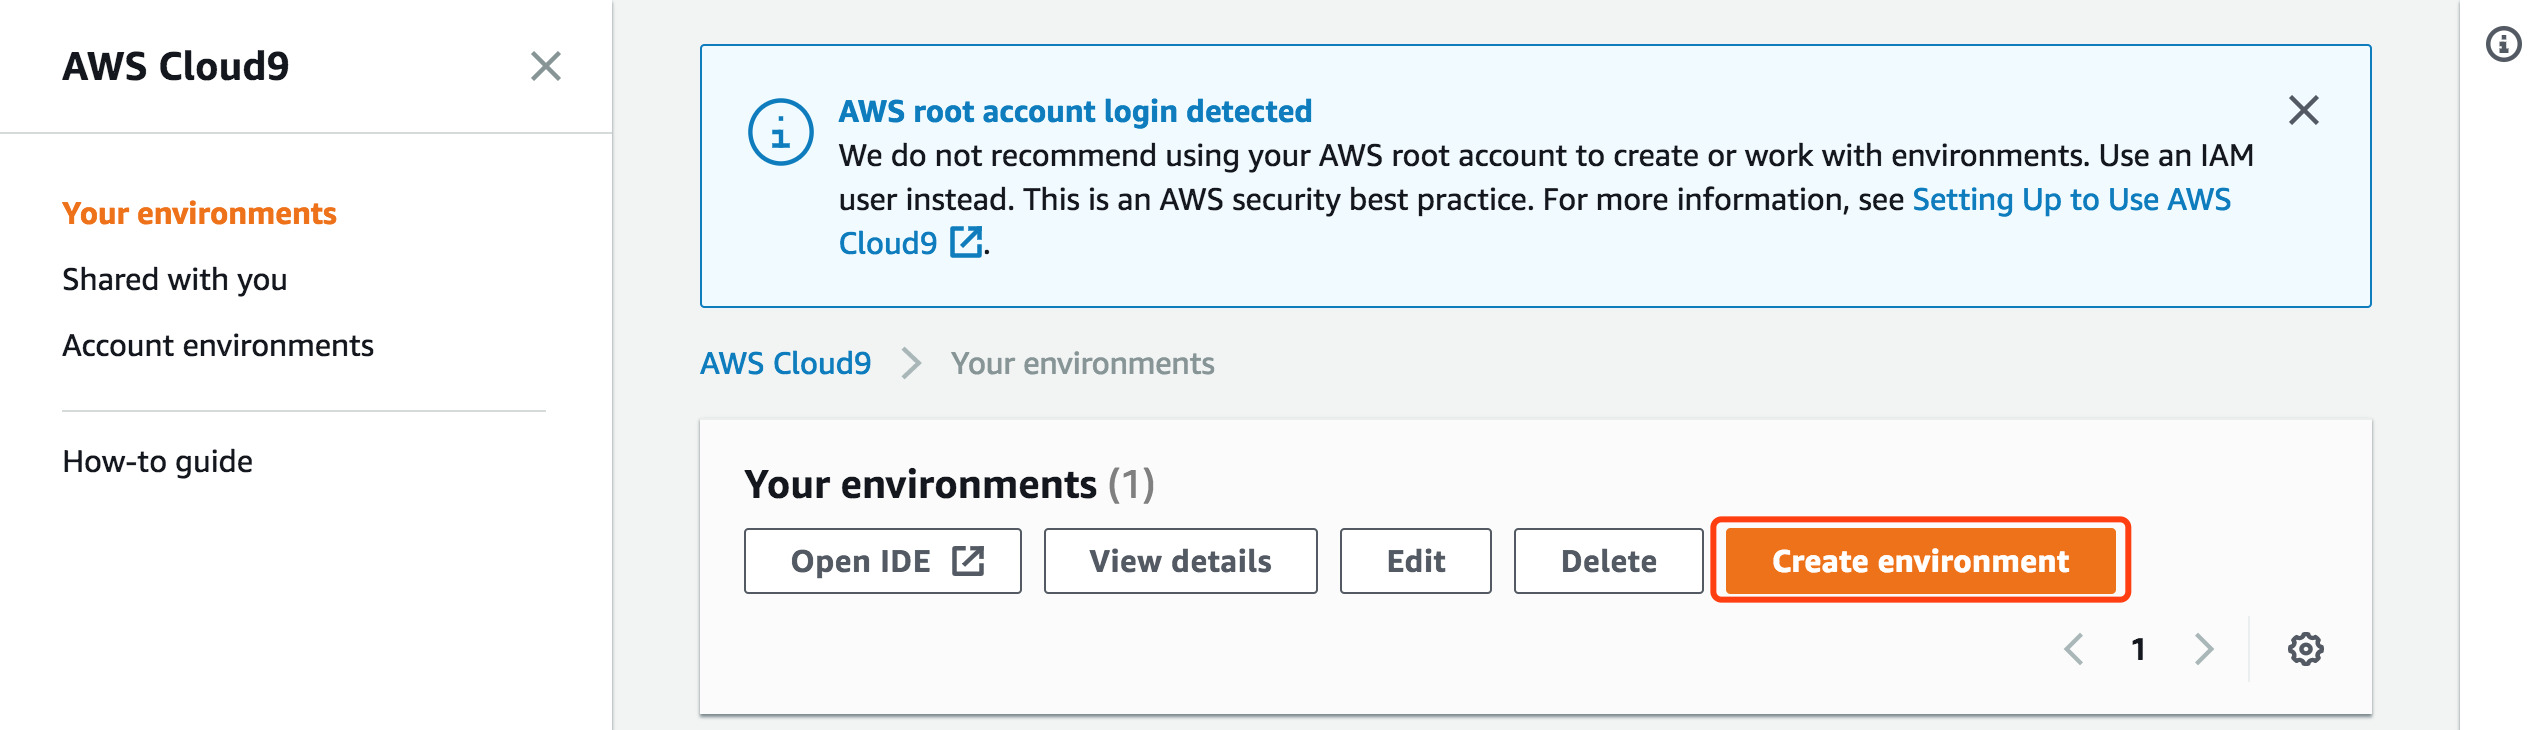Image resolution: width=2542 pixels, height=730 pixels.
Task: Open table preferences gear icon
Action: tap(2305, 649)
